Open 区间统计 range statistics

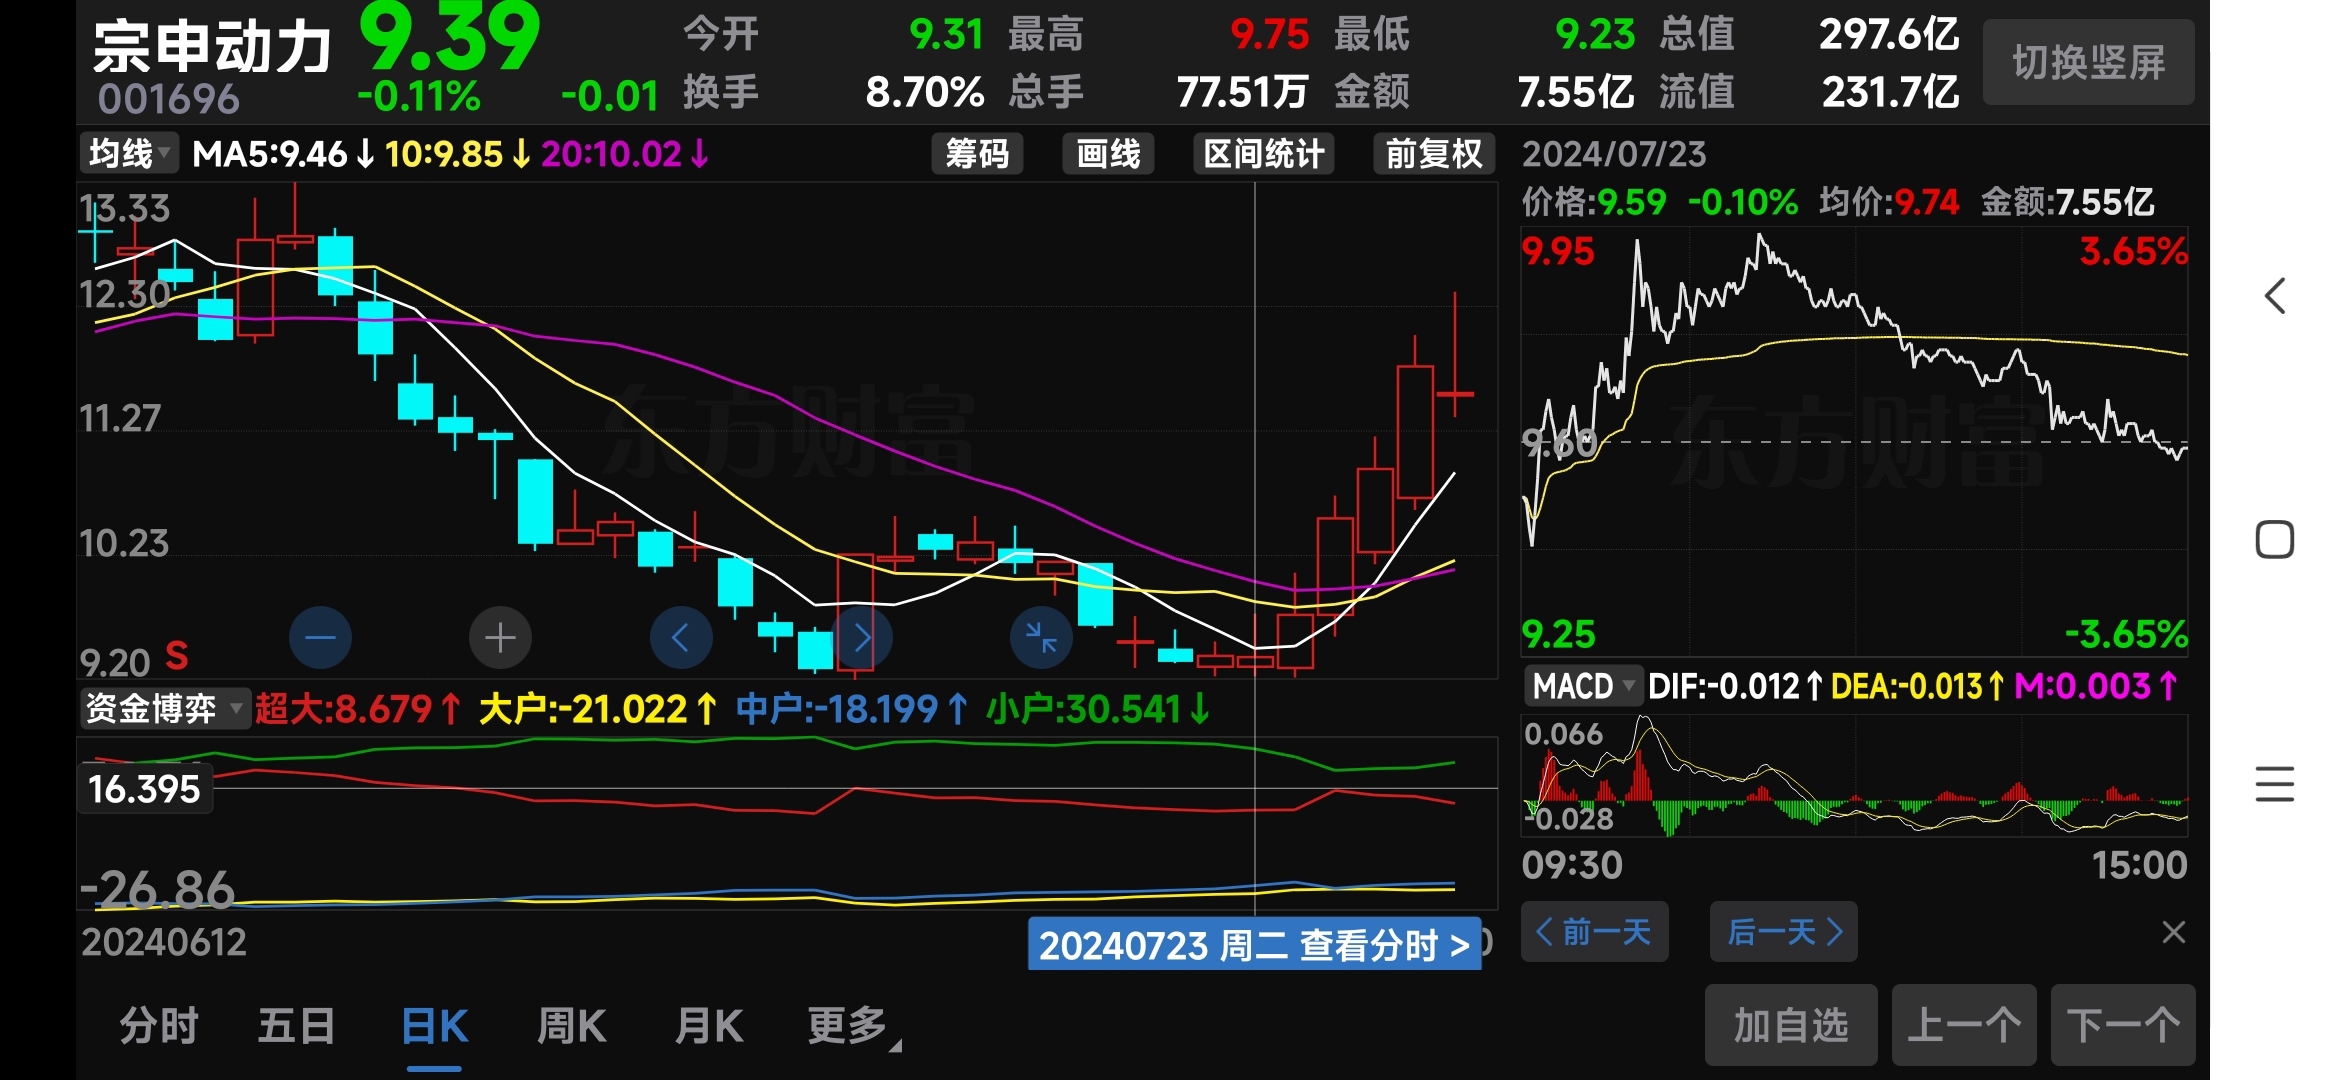(x=1264, y=154)
